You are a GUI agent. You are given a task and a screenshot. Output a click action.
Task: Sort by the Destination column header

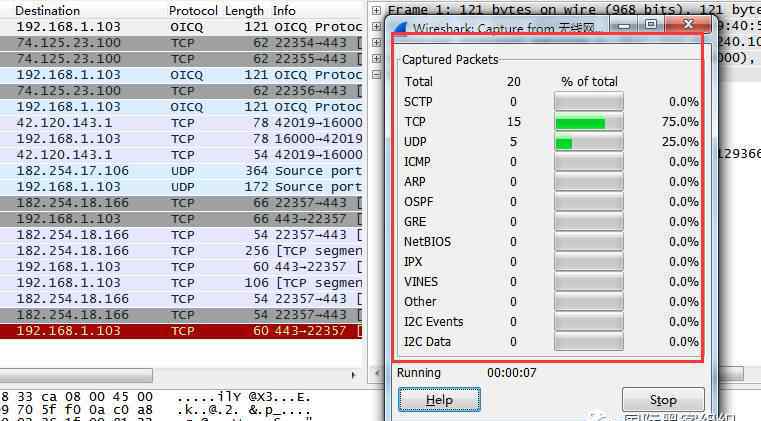[x=48, y=10]
